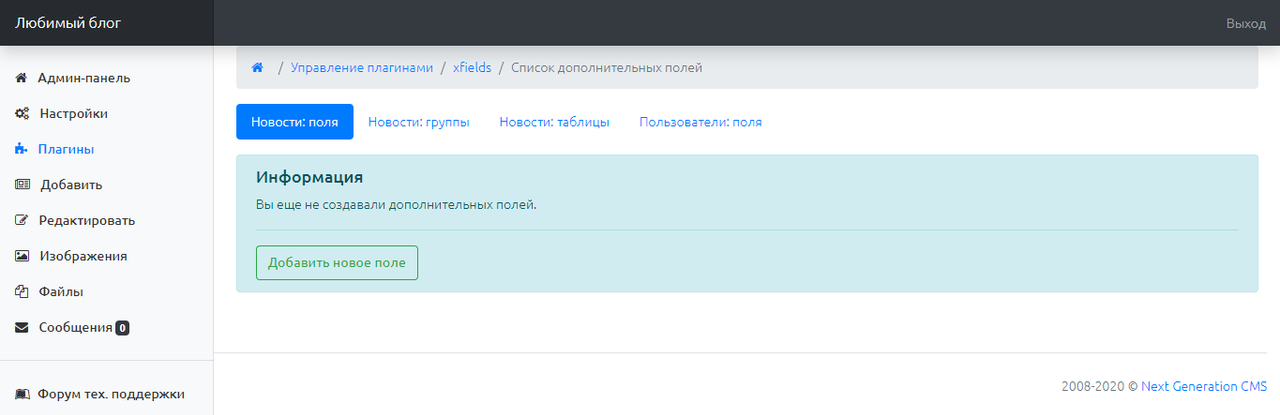Click the Админ-панель house icon in sidebar

click(x=21, y=78)
